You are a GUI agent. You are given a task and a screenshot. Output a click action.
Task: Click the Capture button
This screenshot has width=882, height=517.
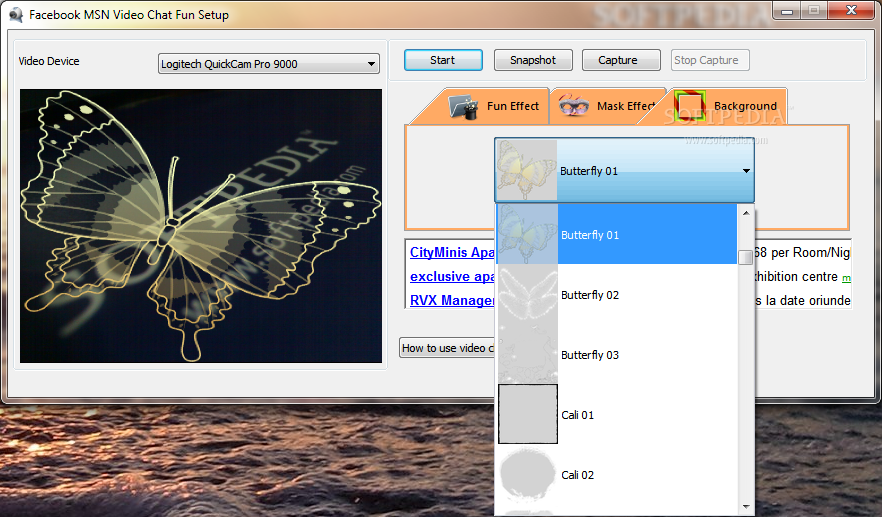[621, 60]
